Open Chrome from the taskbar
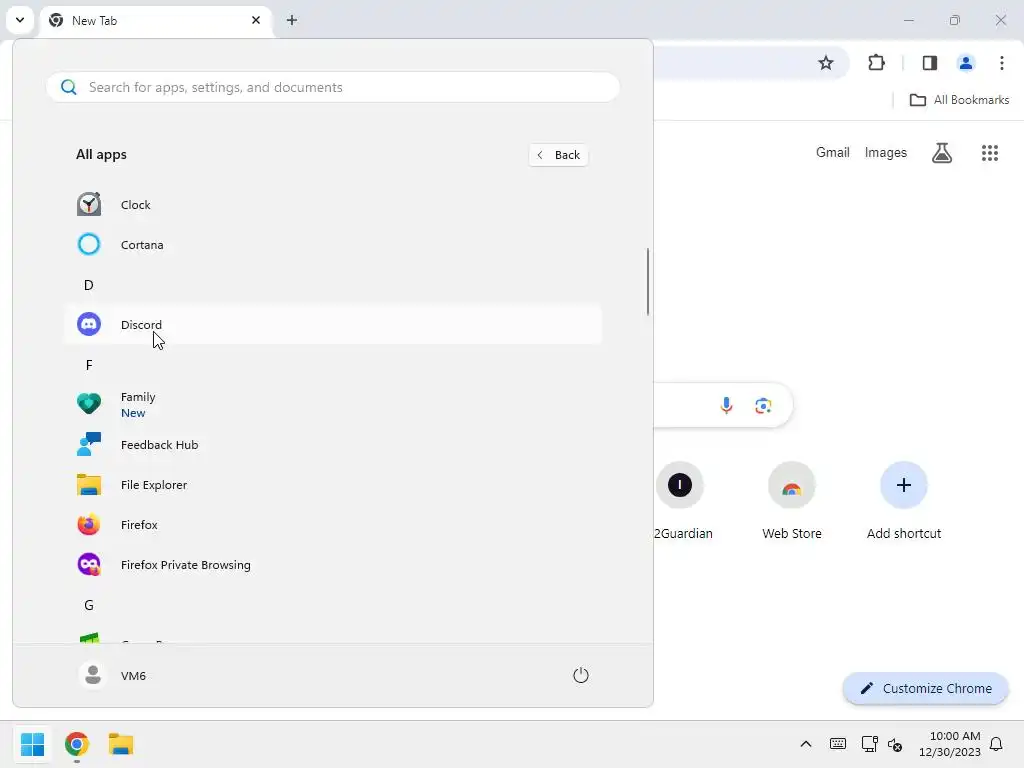The width and height of the screenshot is (1024, 768). coord(76,744)
